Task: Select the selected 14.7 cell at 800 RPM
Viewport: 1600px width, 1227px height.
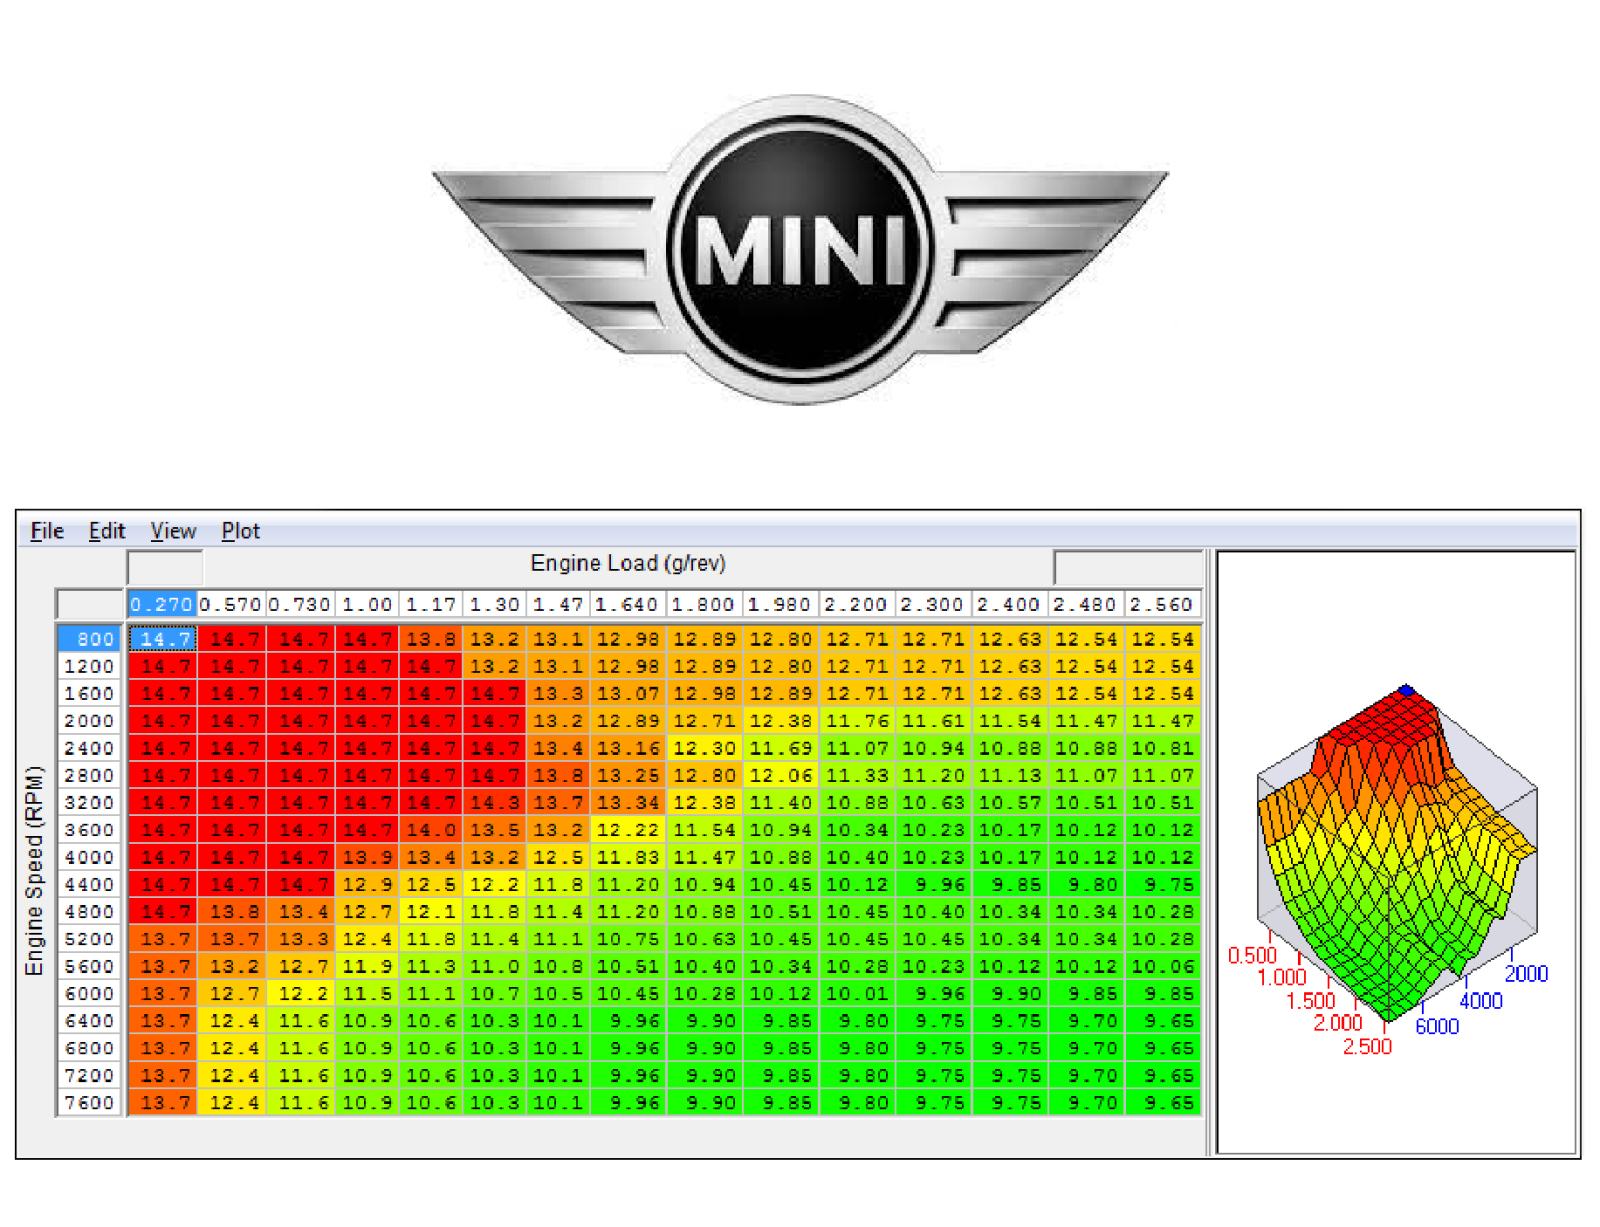Action: click(160, 639)
